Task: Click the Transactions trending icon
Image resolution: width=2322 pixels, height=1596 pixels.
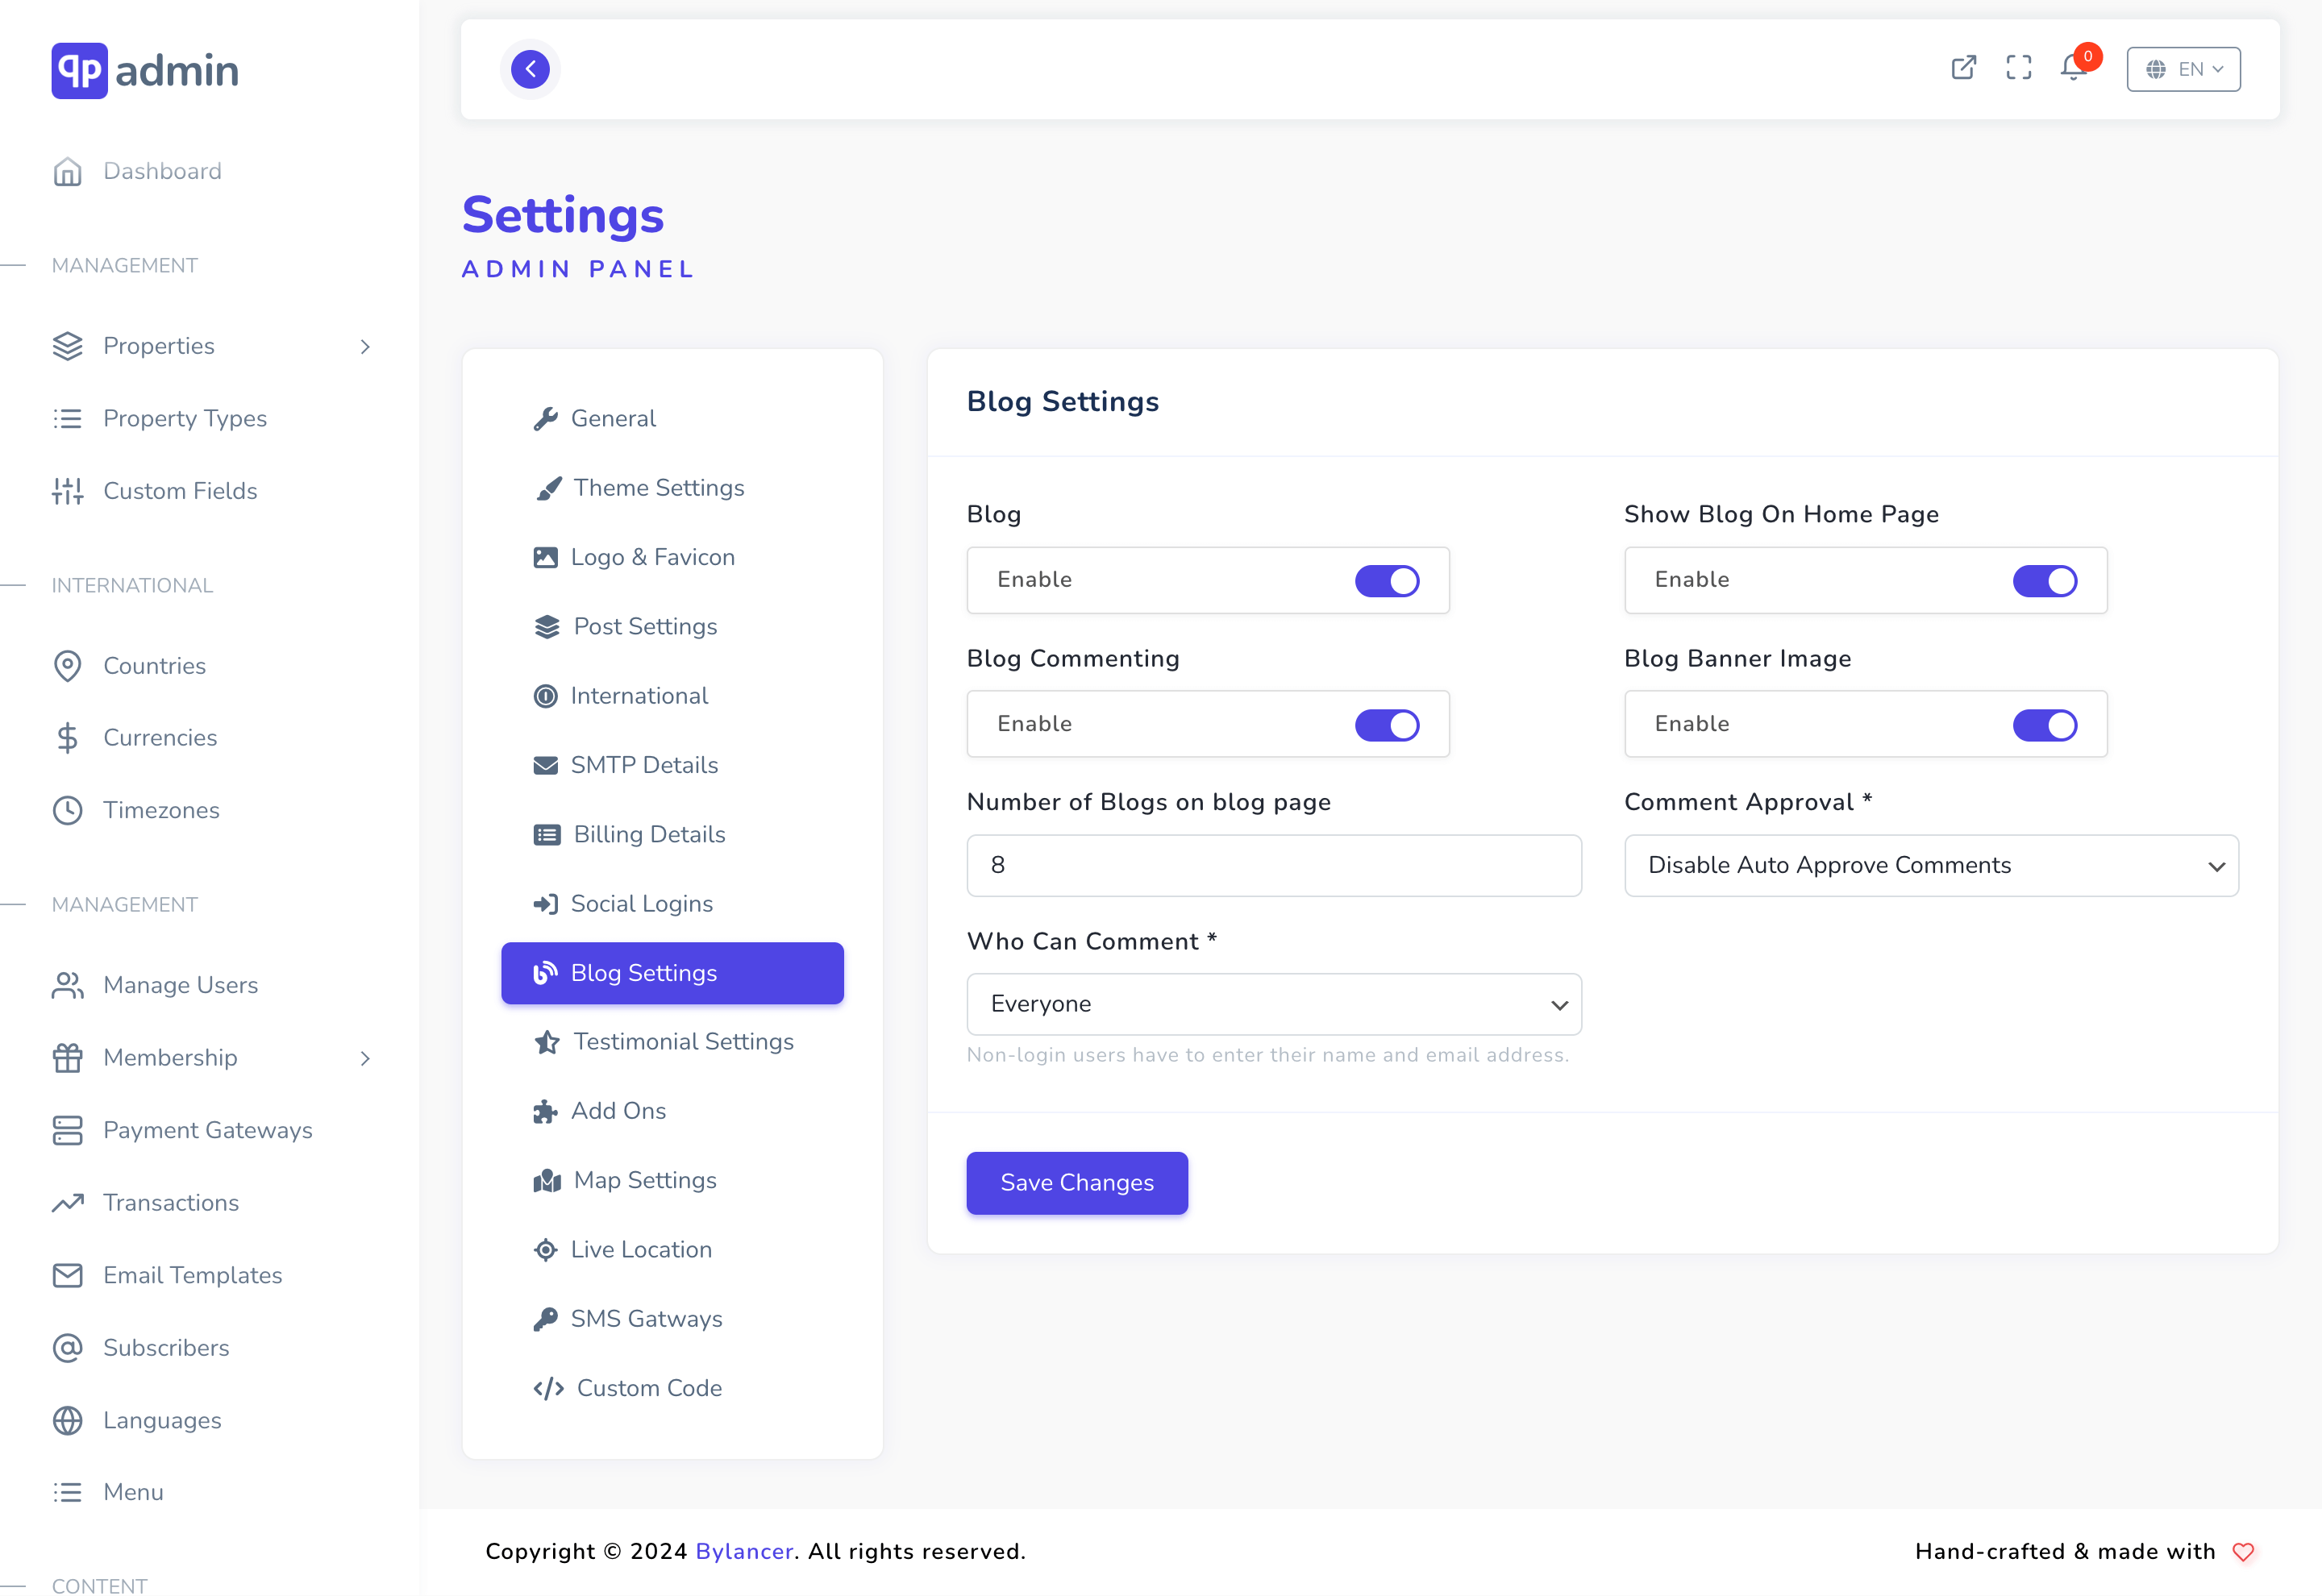Action: [67, 1203]
